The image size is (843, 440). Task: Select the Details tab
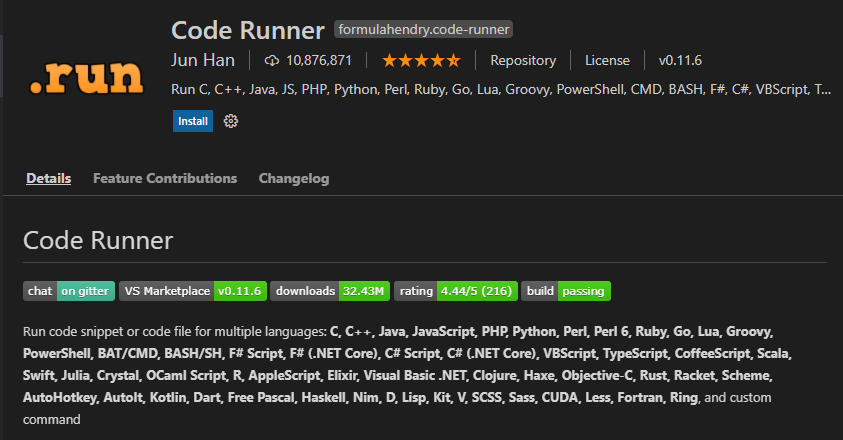(x=48, y=179)
